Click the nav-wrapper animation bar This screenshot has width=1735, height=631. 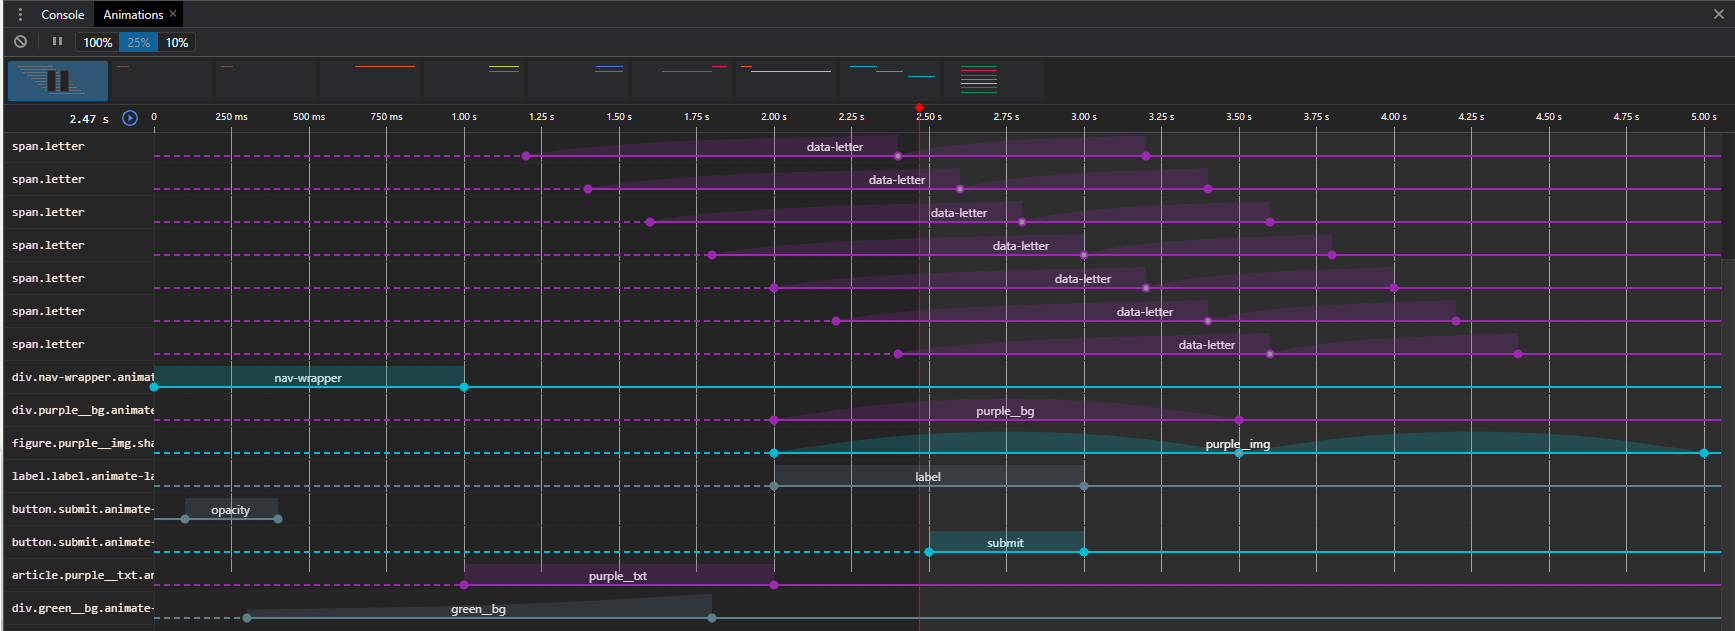click(x=308, y=377)
